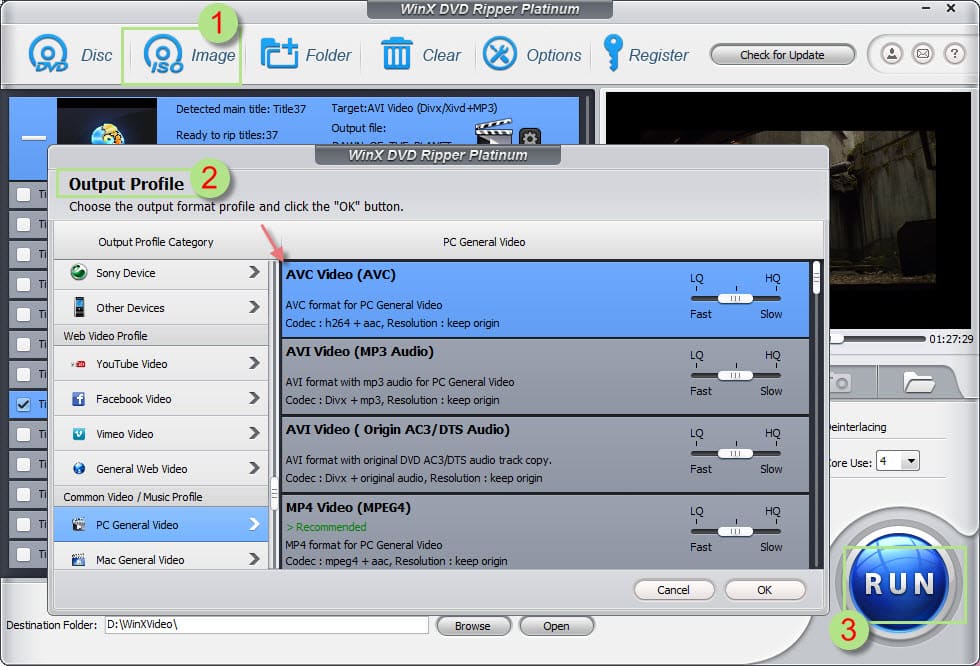Click the Destination Folder path field
The width and height of the screenshot is (980, 666).
267,624
